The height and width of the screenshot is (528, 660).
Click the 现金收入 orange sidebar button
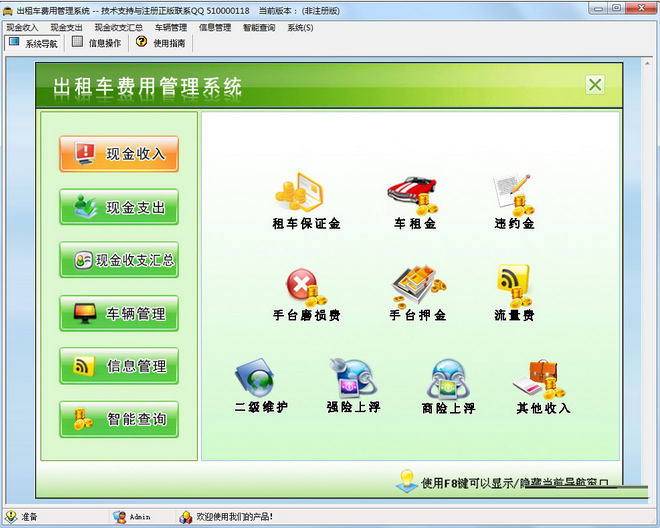click(119, 154)
